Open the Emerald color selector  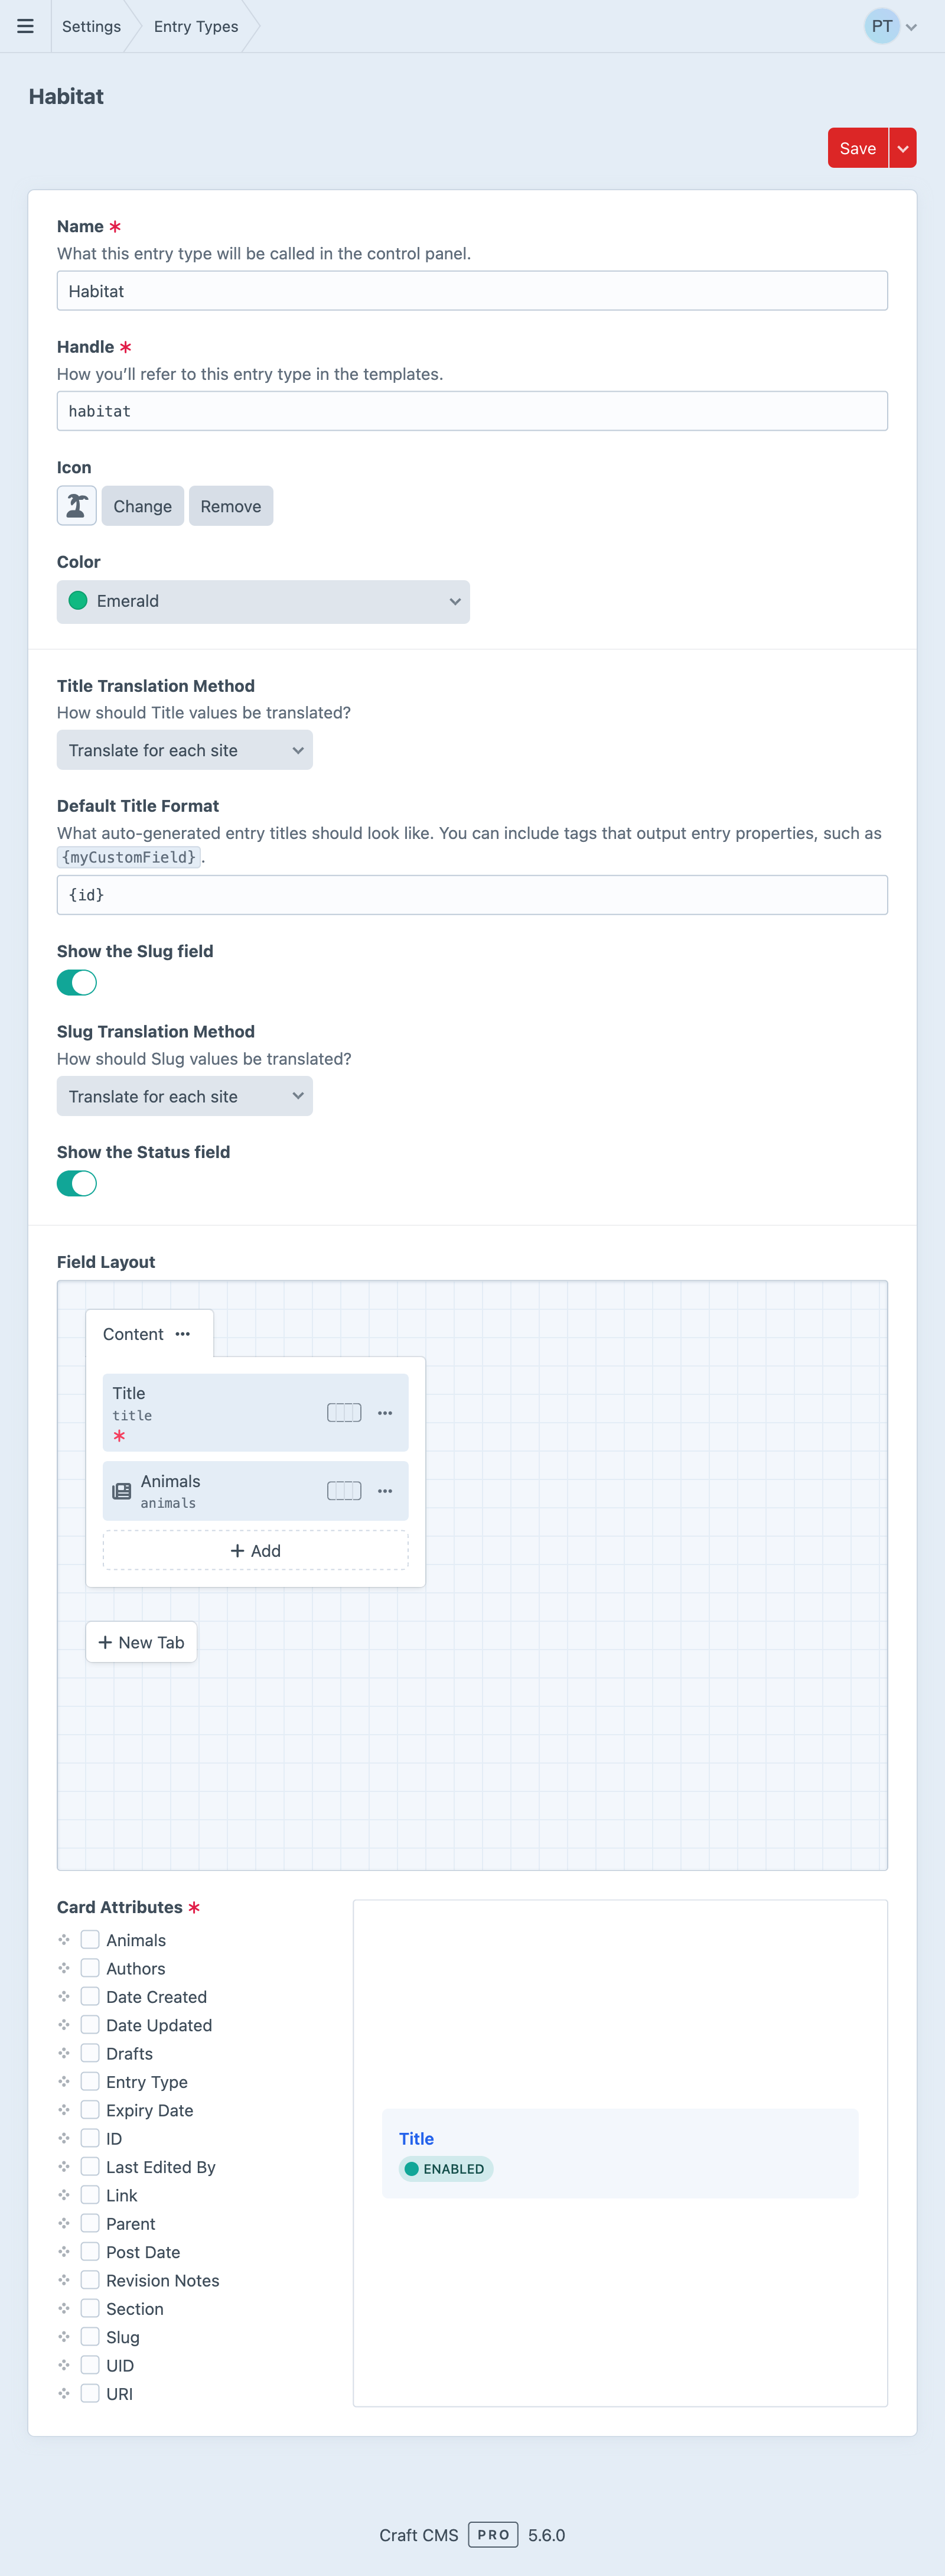[263, 602]
